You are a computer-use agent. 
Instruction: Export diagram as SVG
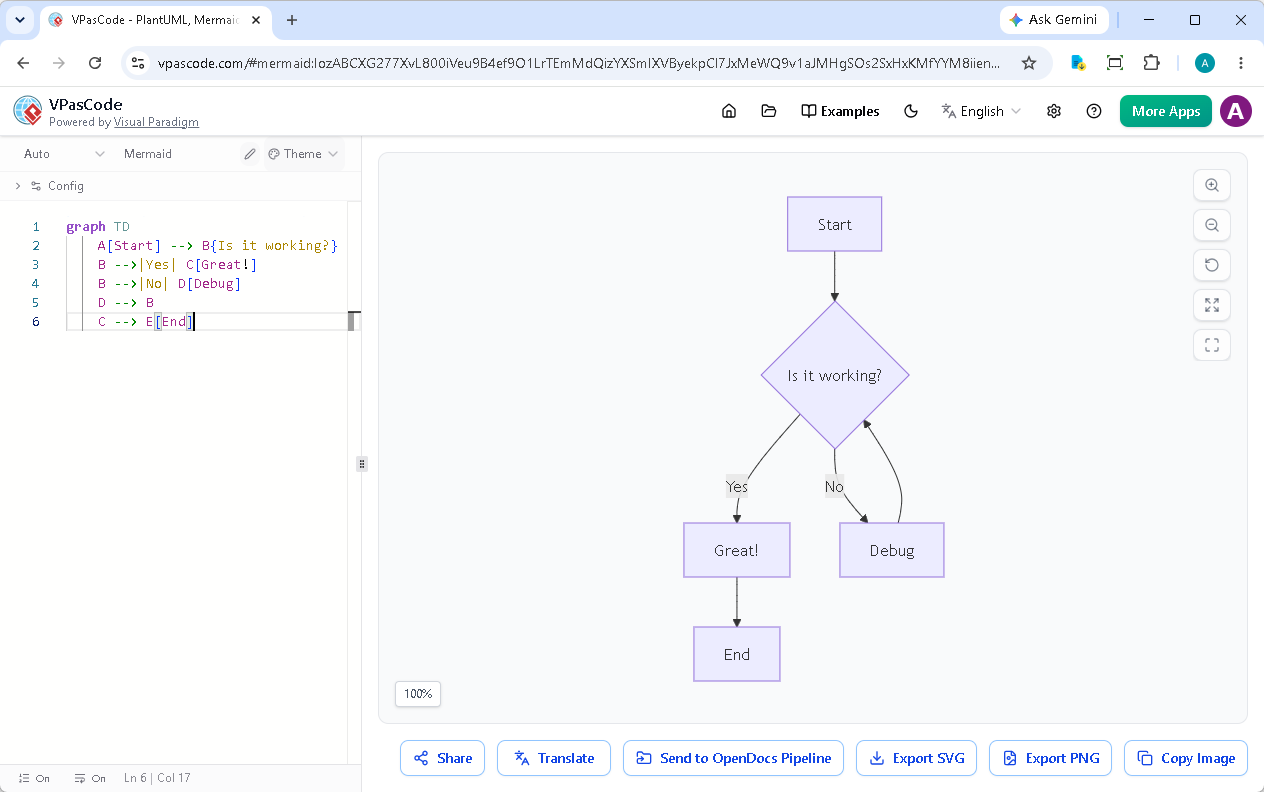(x=916, y=758)
